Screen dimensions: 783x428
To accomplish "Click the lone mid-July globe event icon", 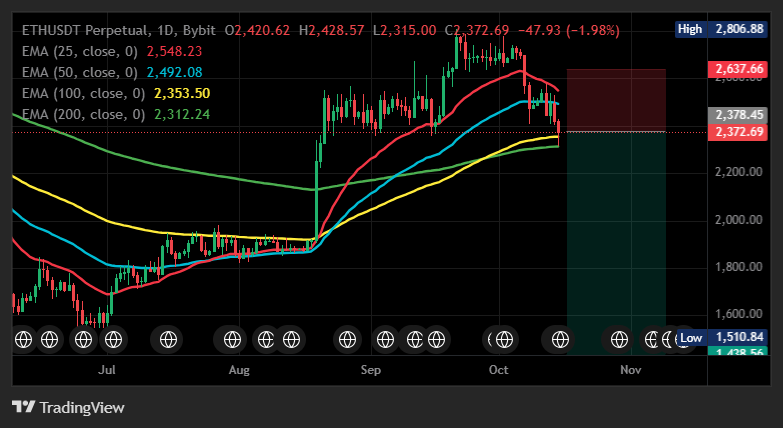I will [168, 340].
